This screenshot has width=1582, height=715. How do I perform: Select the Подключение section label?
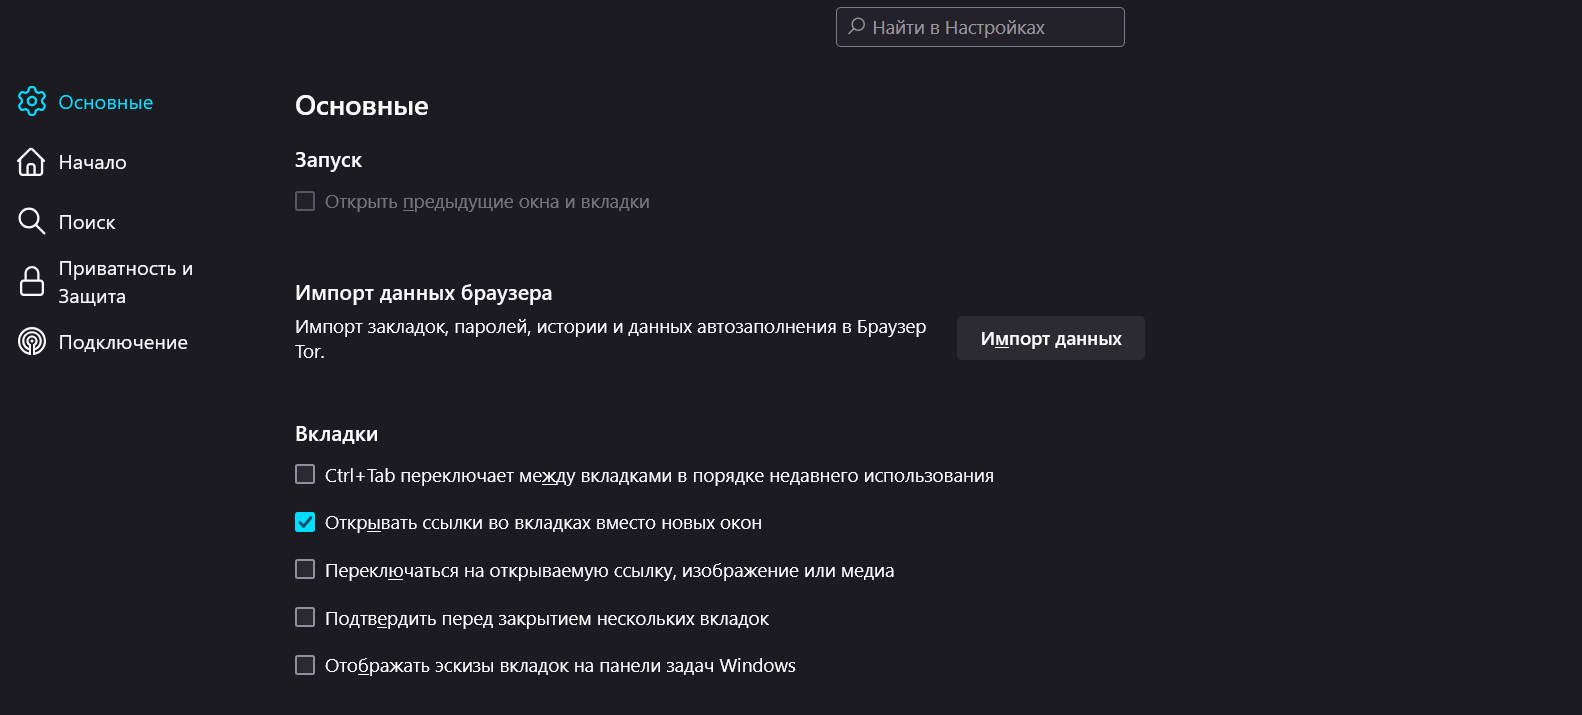click(123, 342)
